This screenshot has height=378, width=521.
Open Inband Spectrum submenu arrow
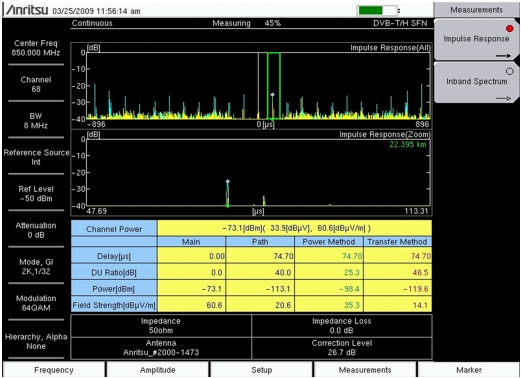503,98
